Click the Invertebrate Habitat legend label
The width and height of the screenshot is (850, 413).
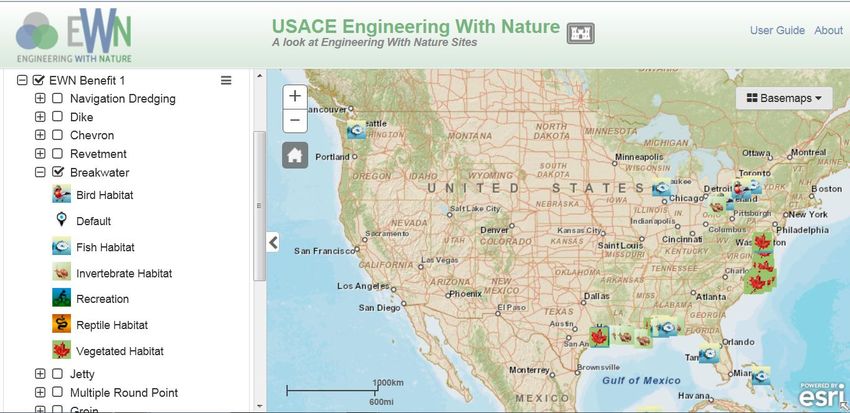(x=124, y=273)
